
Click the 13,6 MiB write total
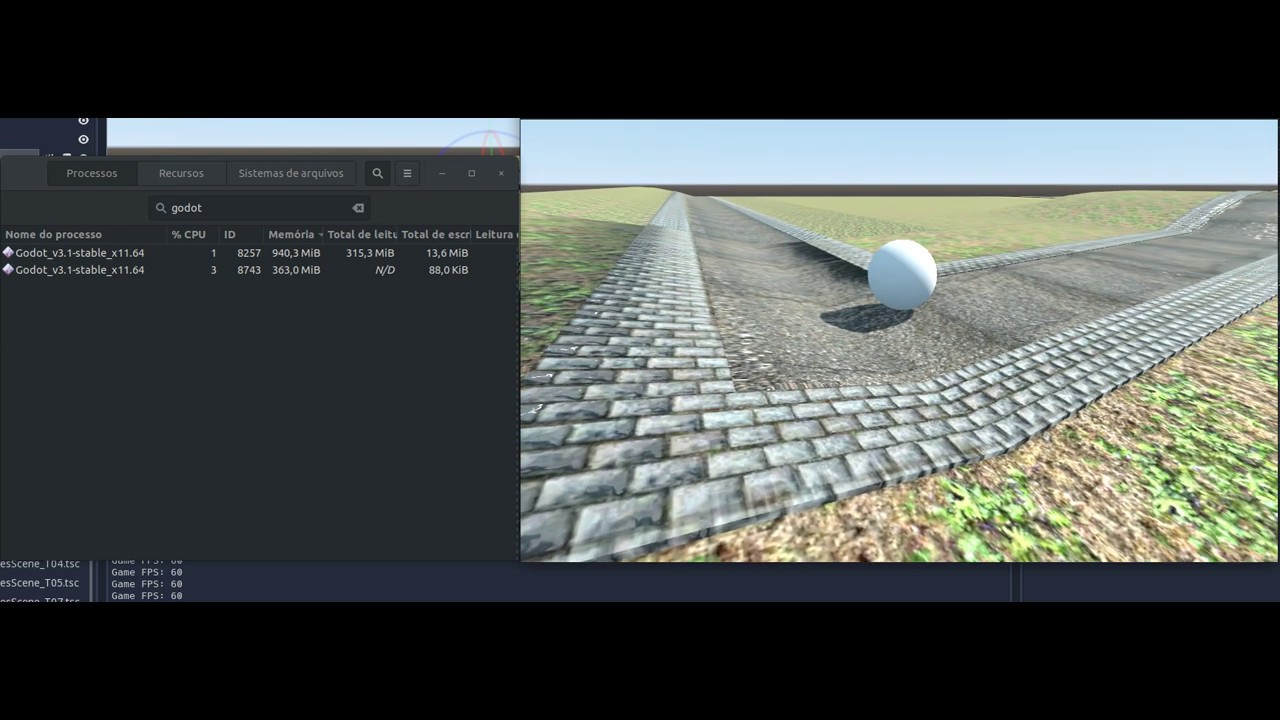447,253
